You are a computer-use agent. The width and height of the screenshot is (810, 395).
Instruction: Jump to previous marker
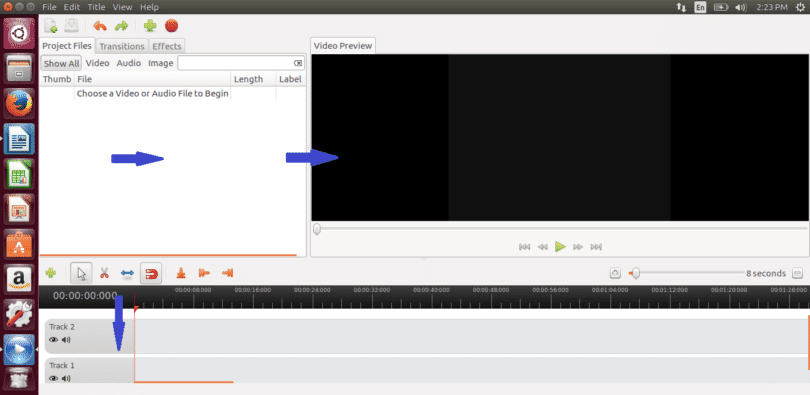(204, 273)
